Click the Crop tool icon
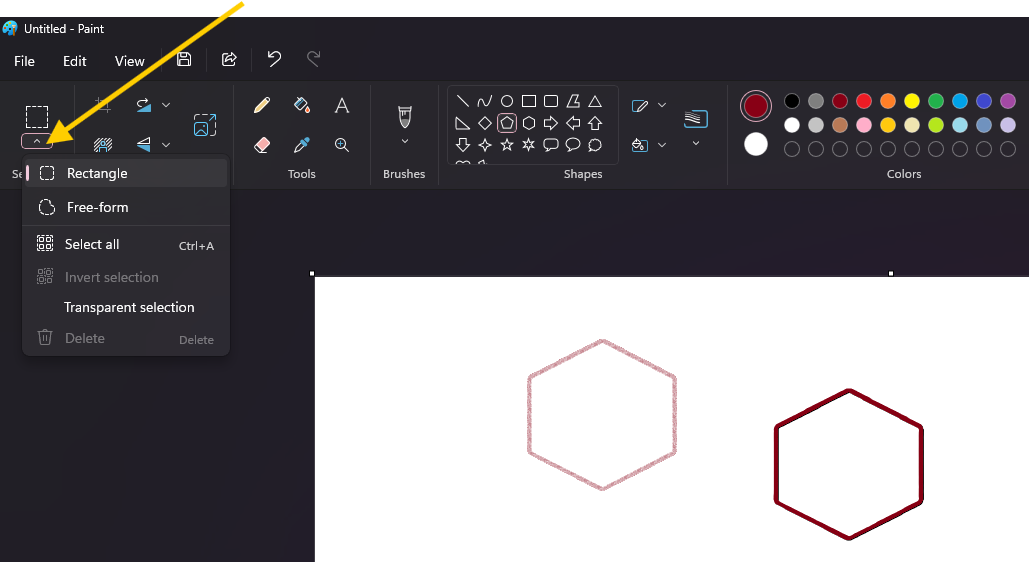The image size is (1029, 562). click(102, 104)
